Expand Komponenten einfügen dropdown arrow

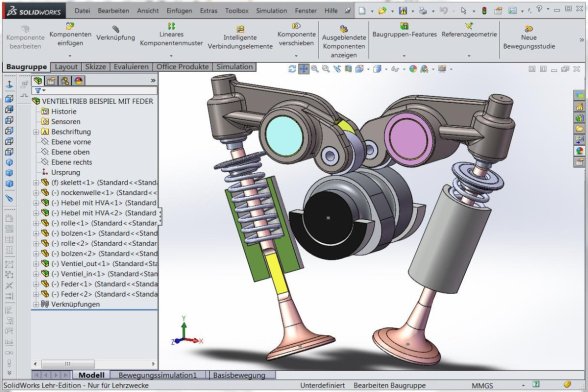coord(70,56)
